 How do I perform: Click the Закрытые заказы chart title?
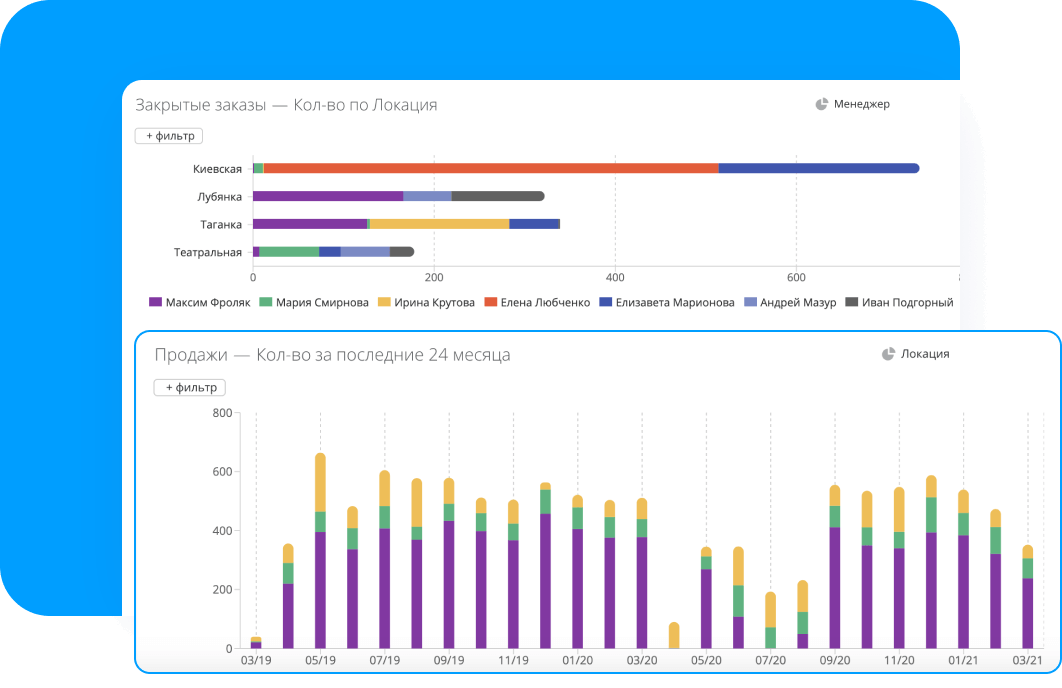[286, 105]
